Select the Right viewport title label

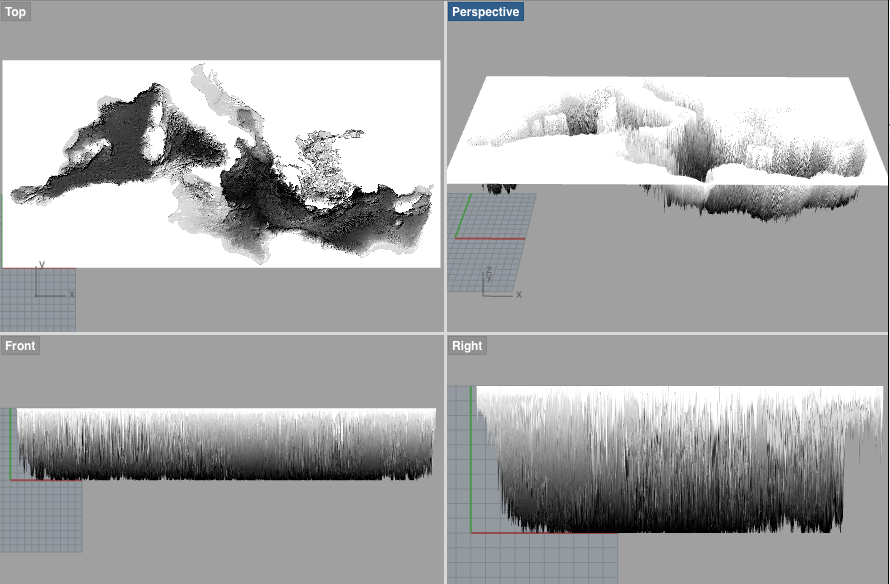click(467, 346)
